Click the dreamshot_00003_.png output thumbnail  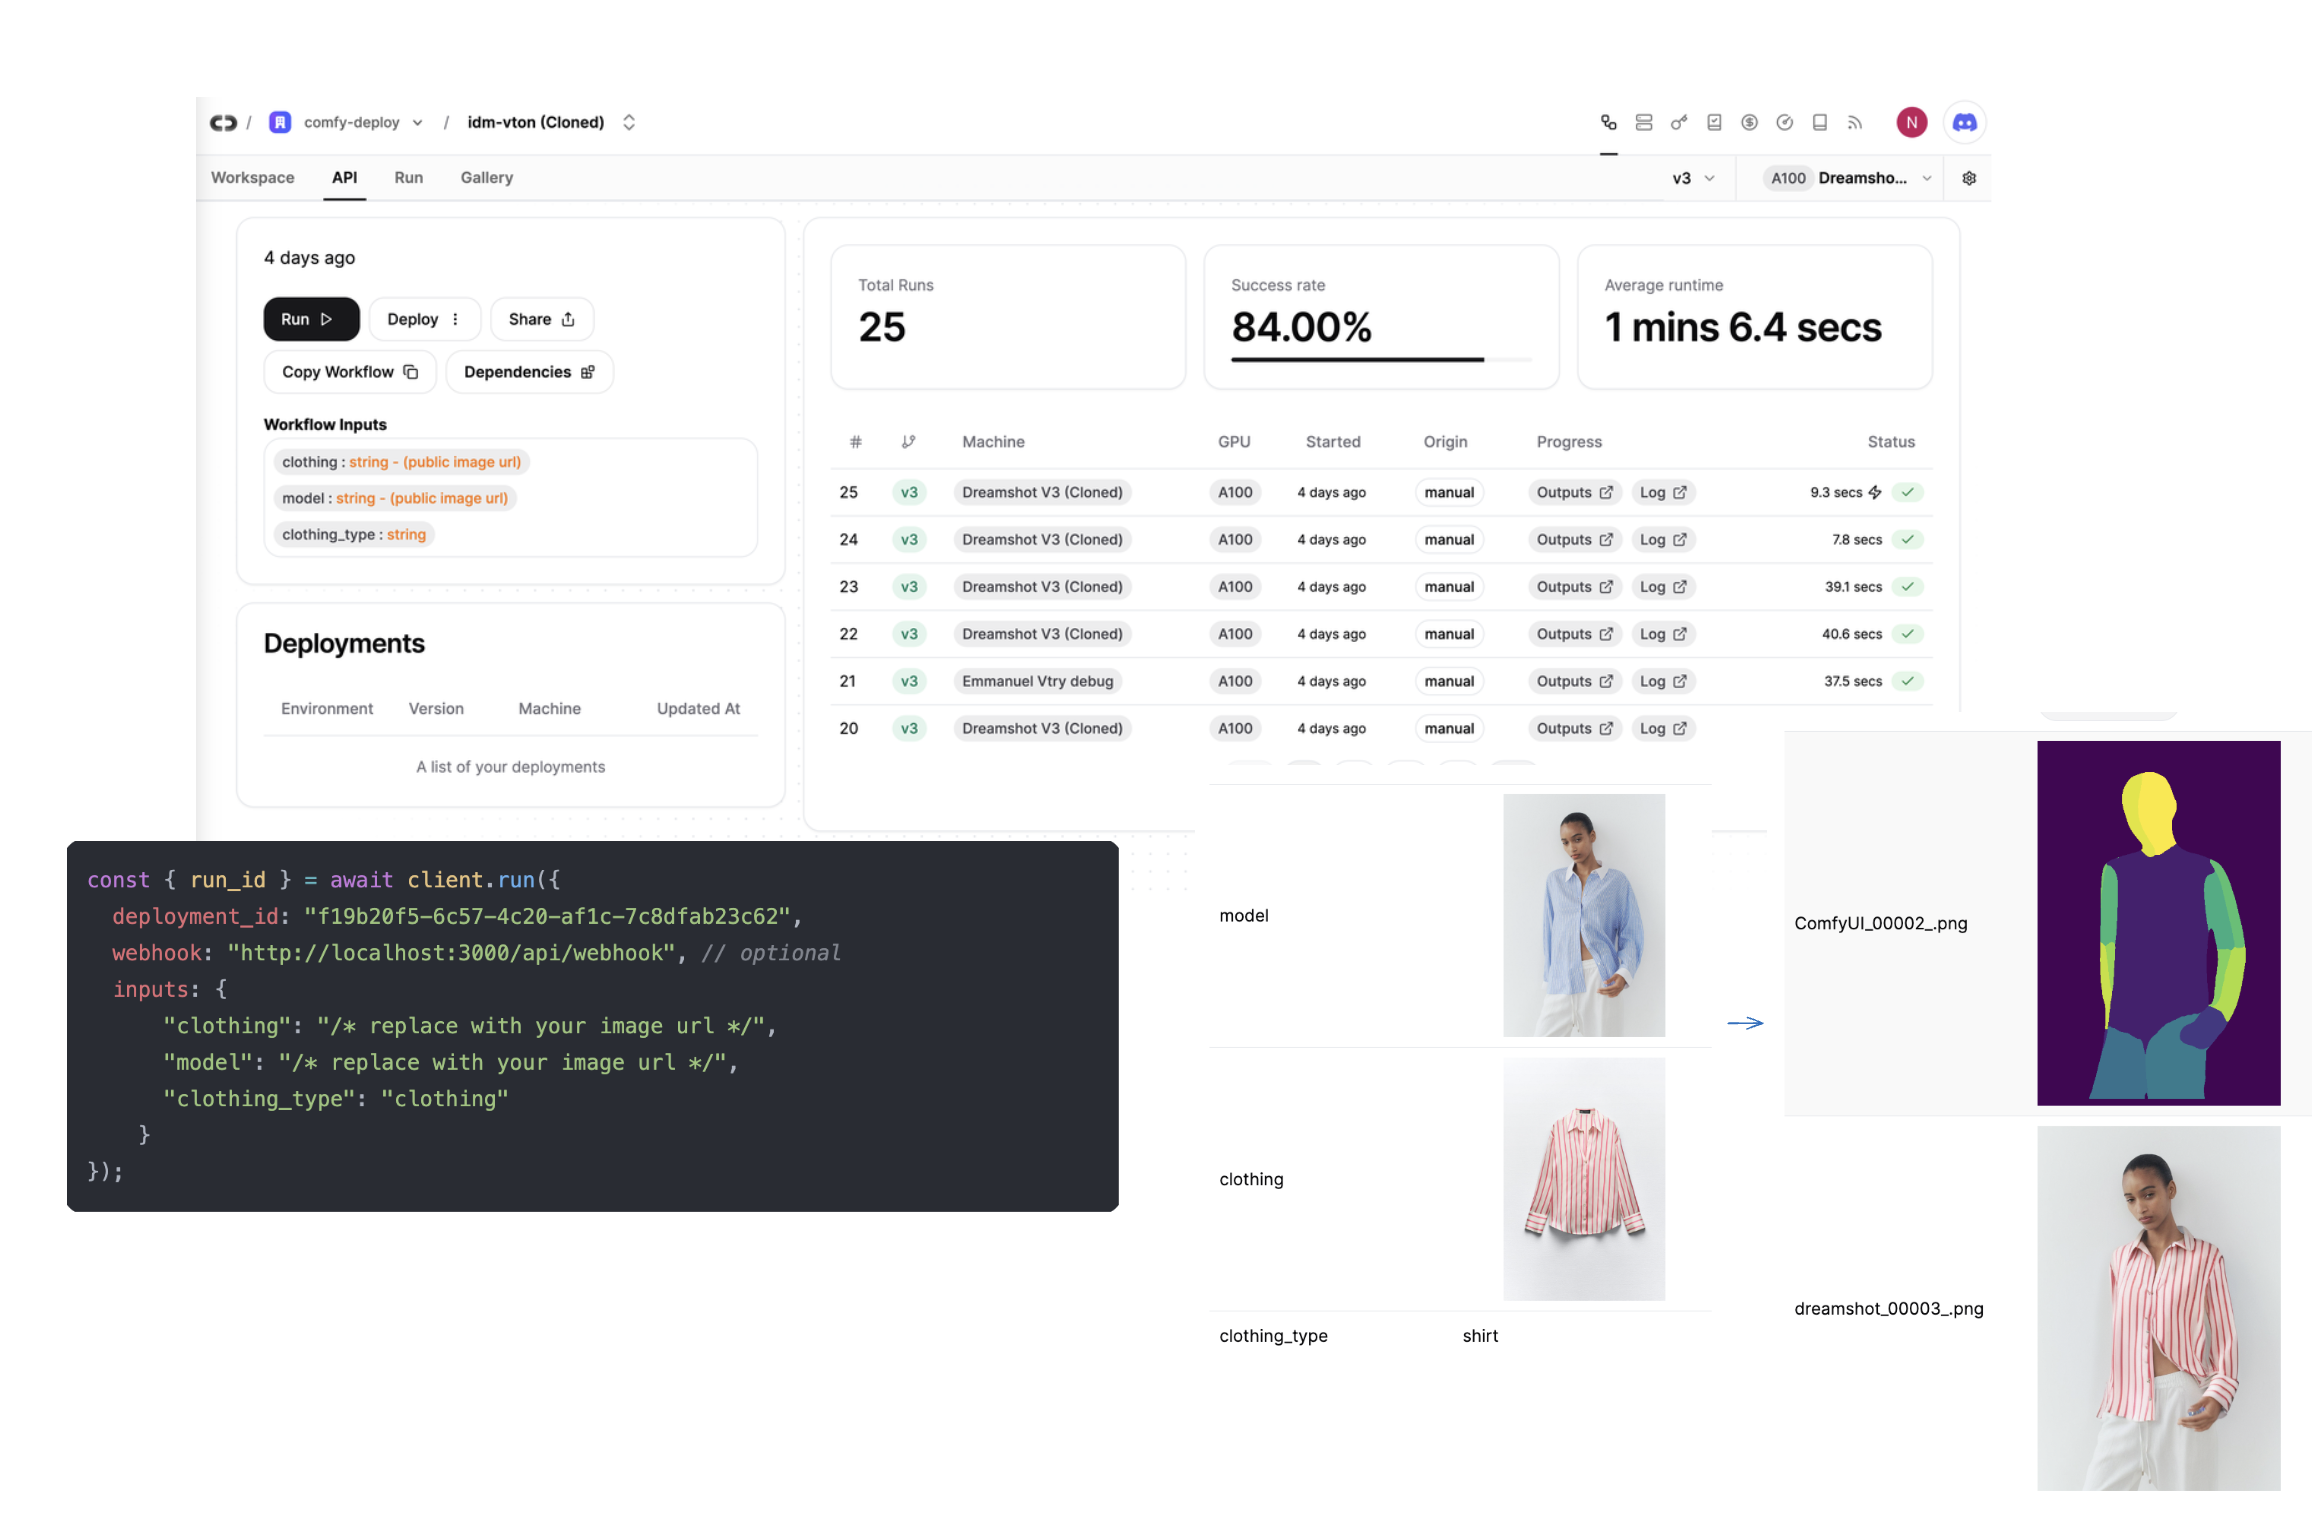[2158, 1308]
